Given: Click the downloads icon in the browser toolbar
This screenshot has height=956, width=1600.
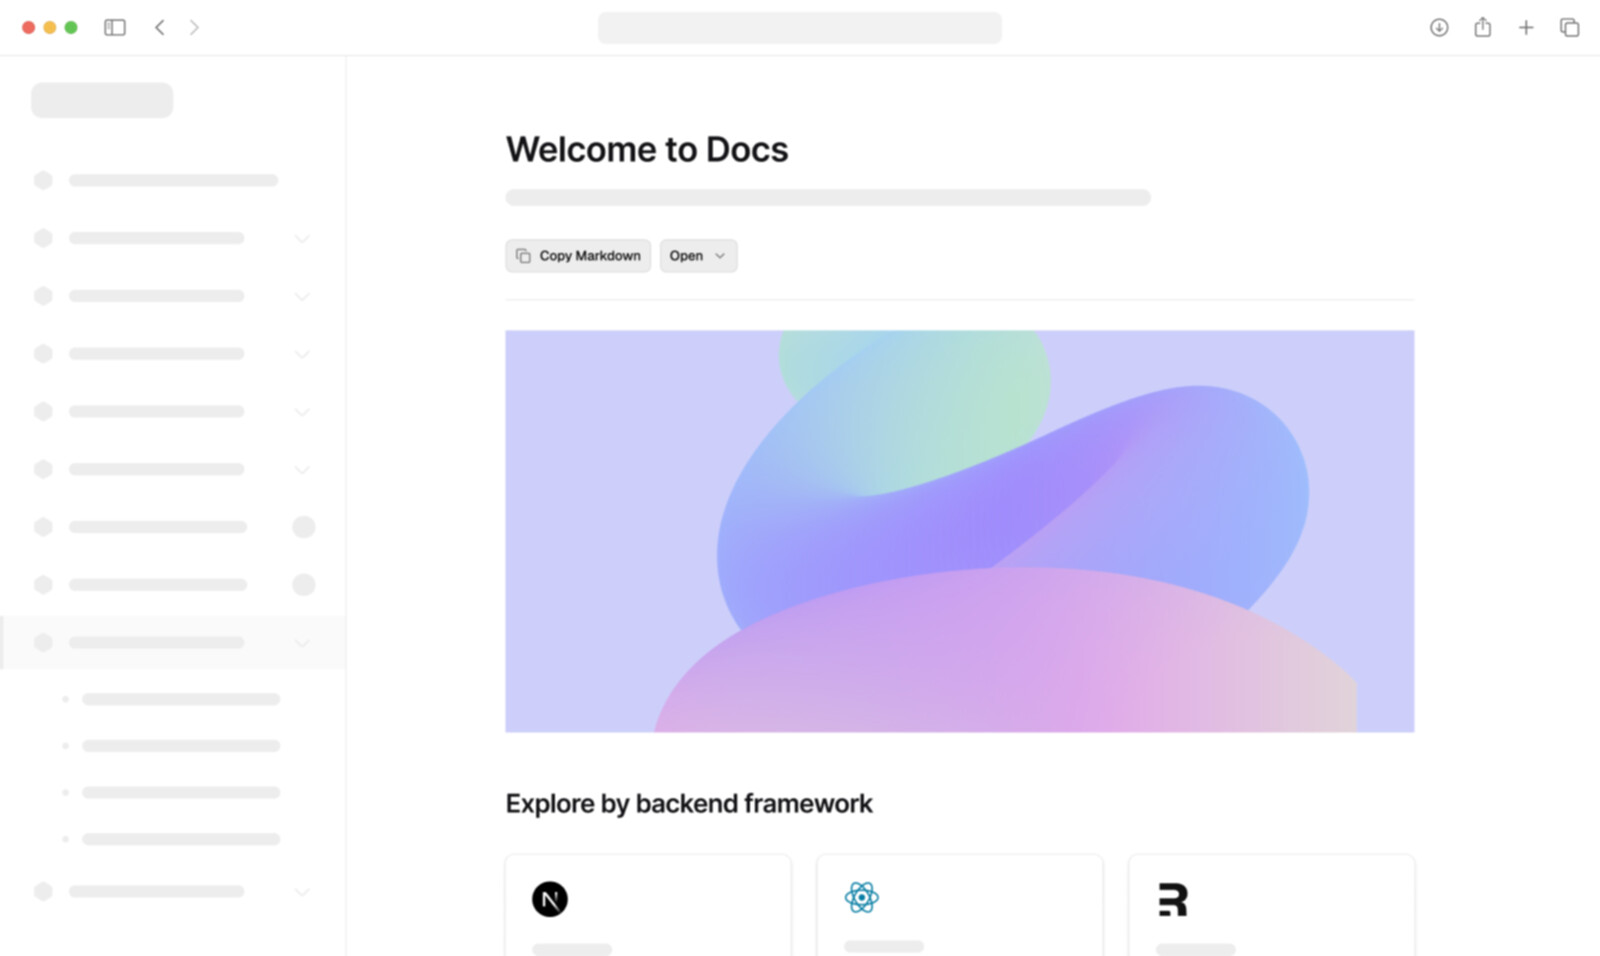Looking at the screenshot, I should [x=1439, y=27].
